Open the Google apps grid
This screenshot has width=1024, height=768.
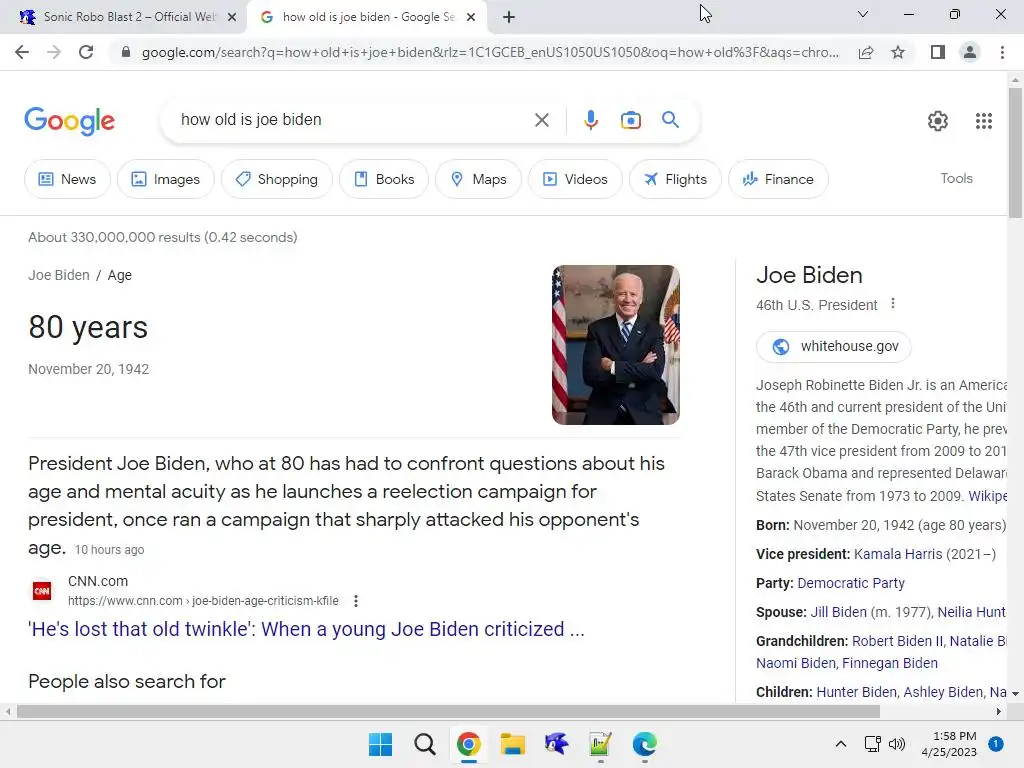tap(984, 121)
